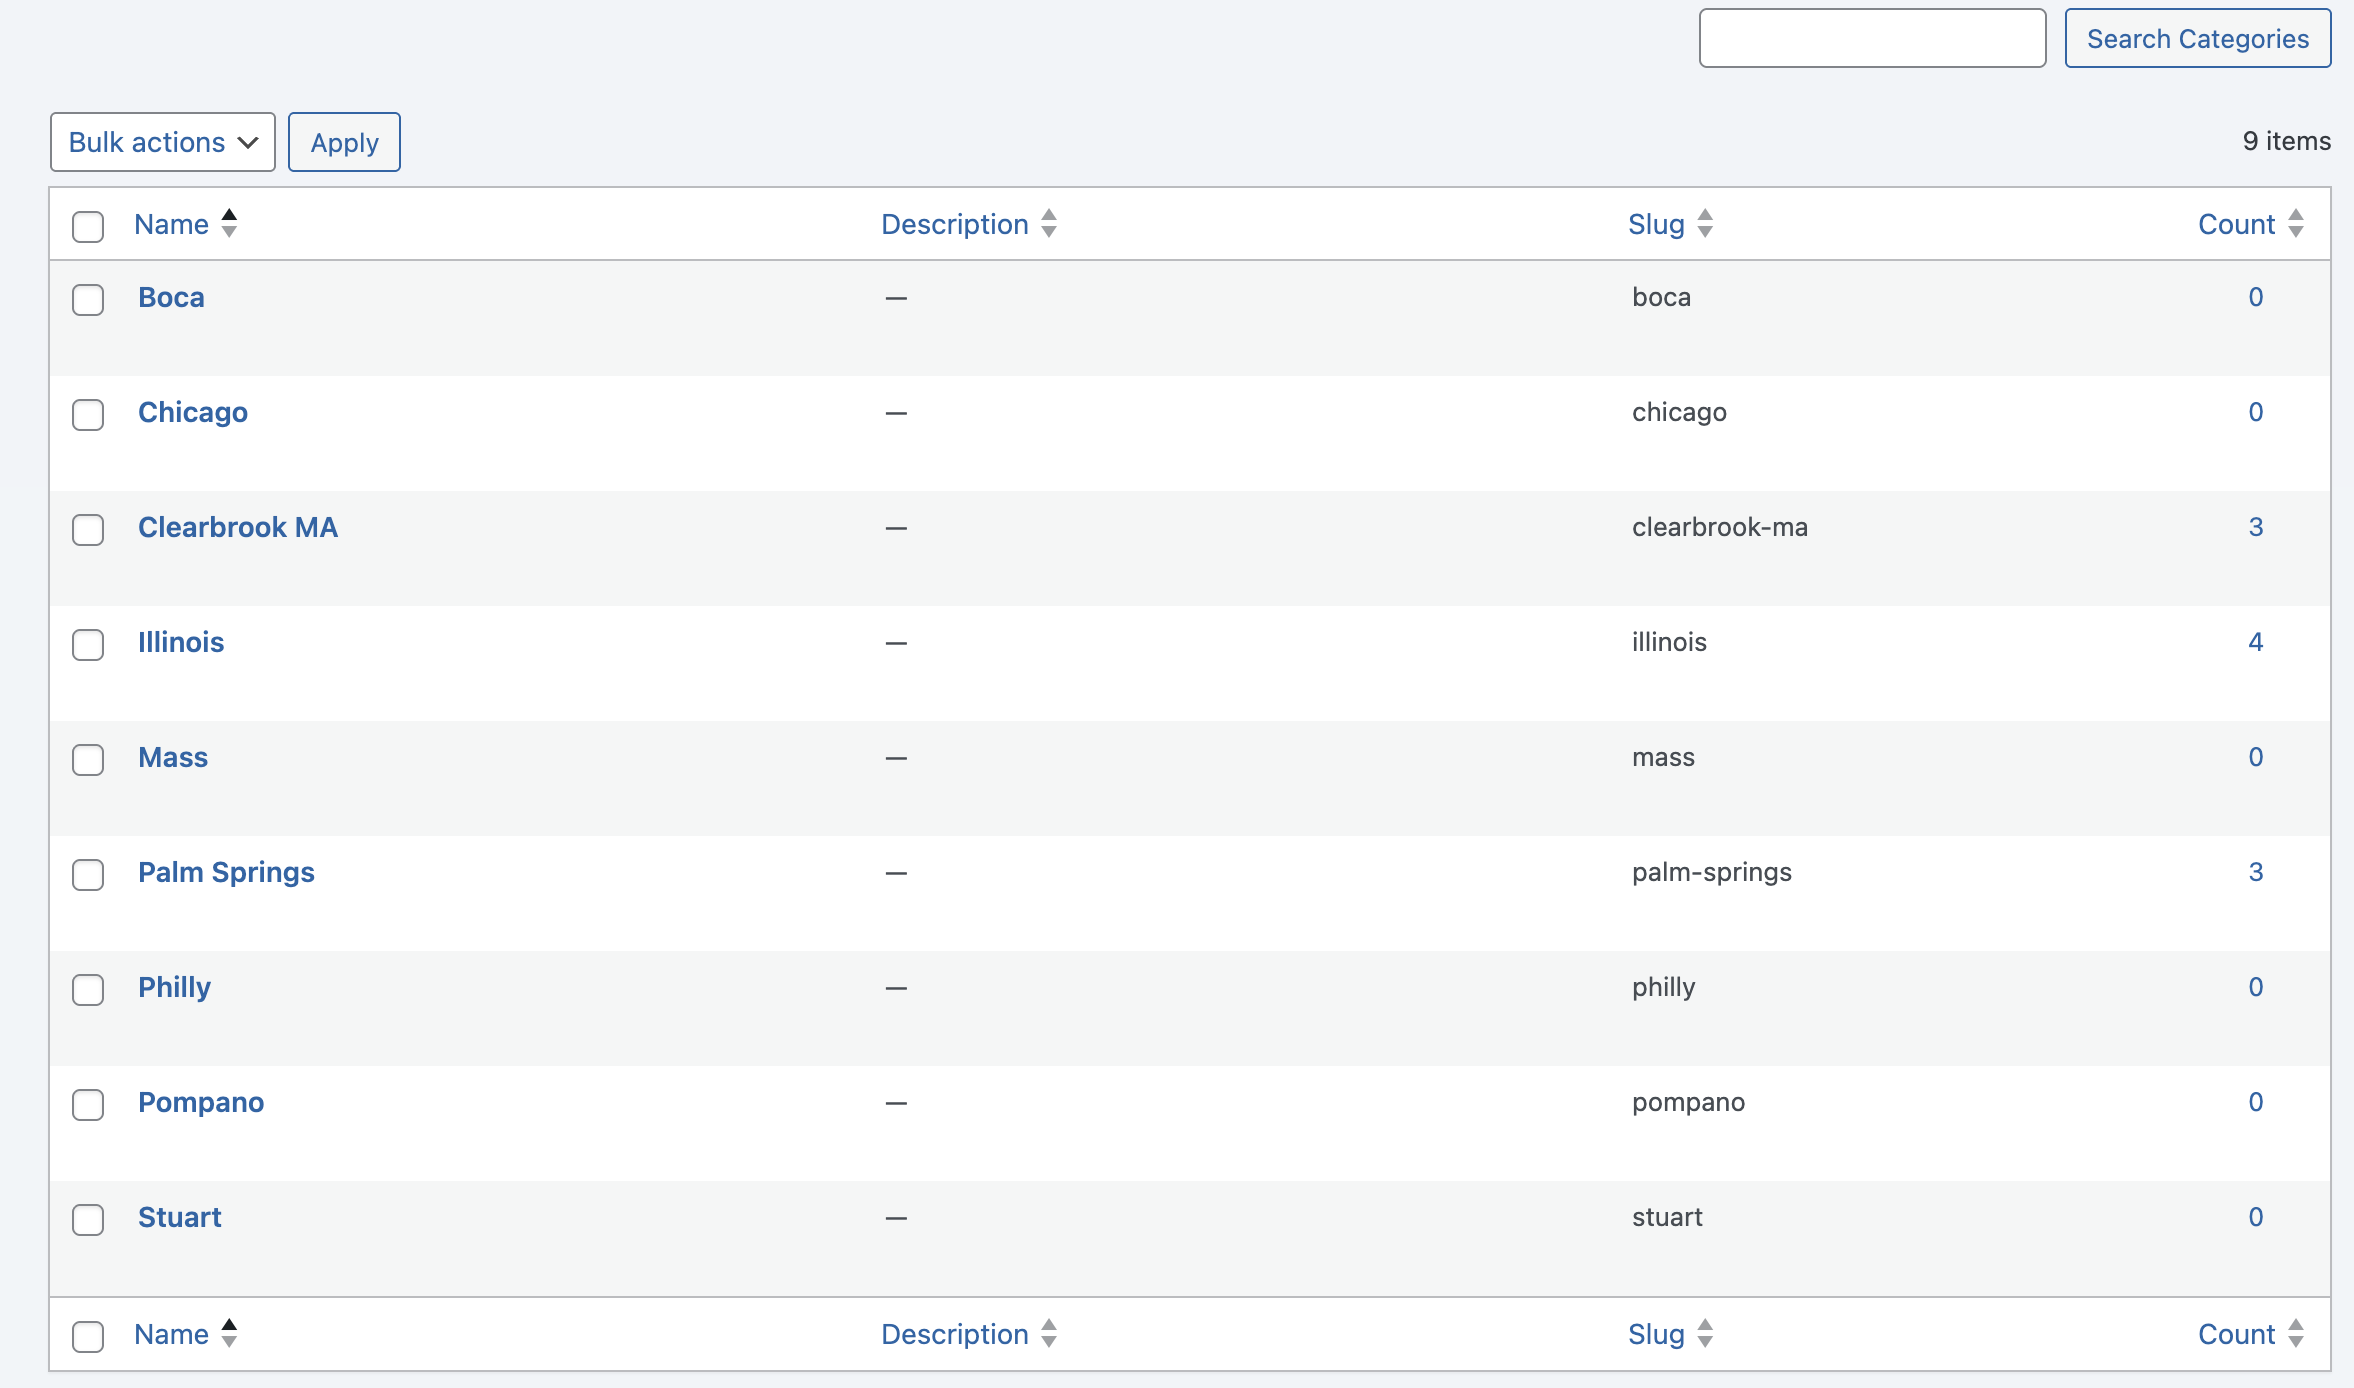Viewport: 2354px width, 1388px height.
Task: Click the Slug sort arrows in table footer
Action: coord(1705,1334)
